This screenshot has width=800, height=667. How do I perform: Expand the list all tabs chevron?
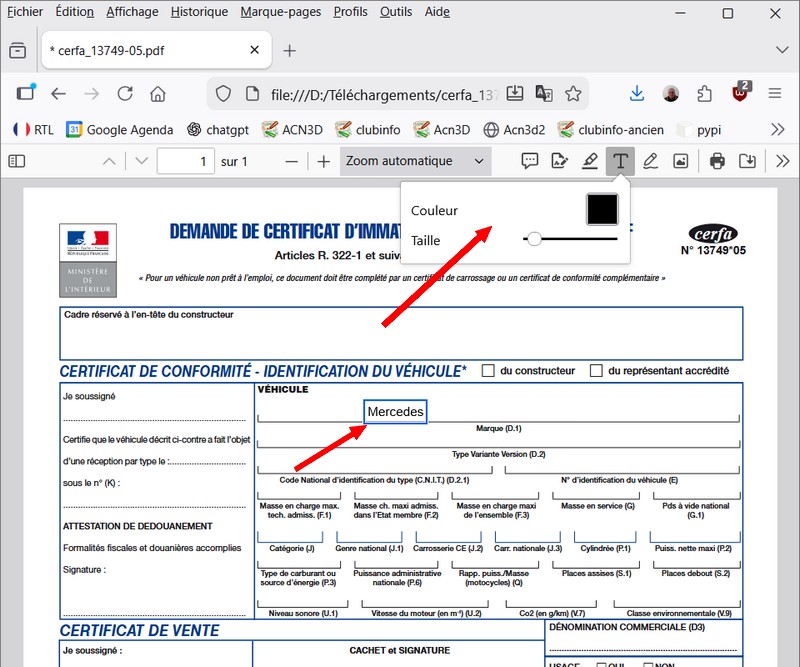pyautogui.click(x=781, y=50)
